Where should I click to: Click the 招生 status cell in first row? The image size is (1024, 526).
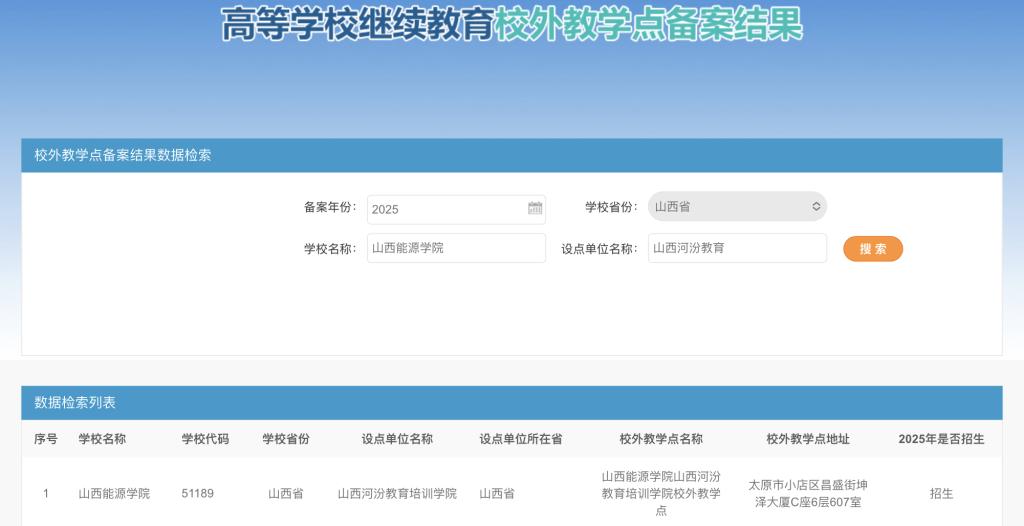[x=941, y=493]
